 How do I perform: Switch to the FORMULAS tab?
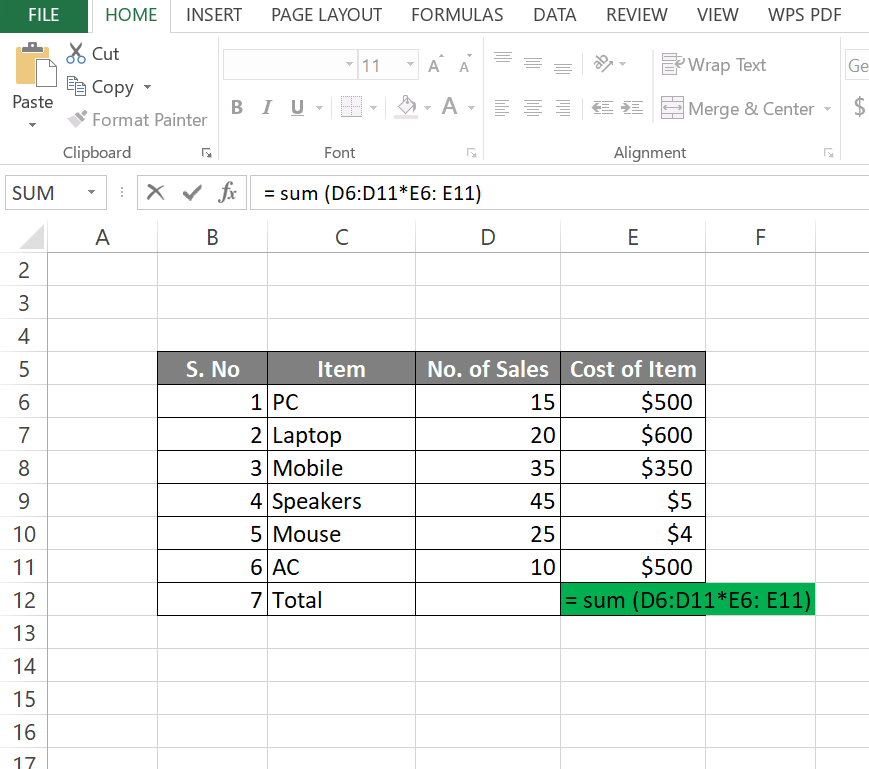456,15
